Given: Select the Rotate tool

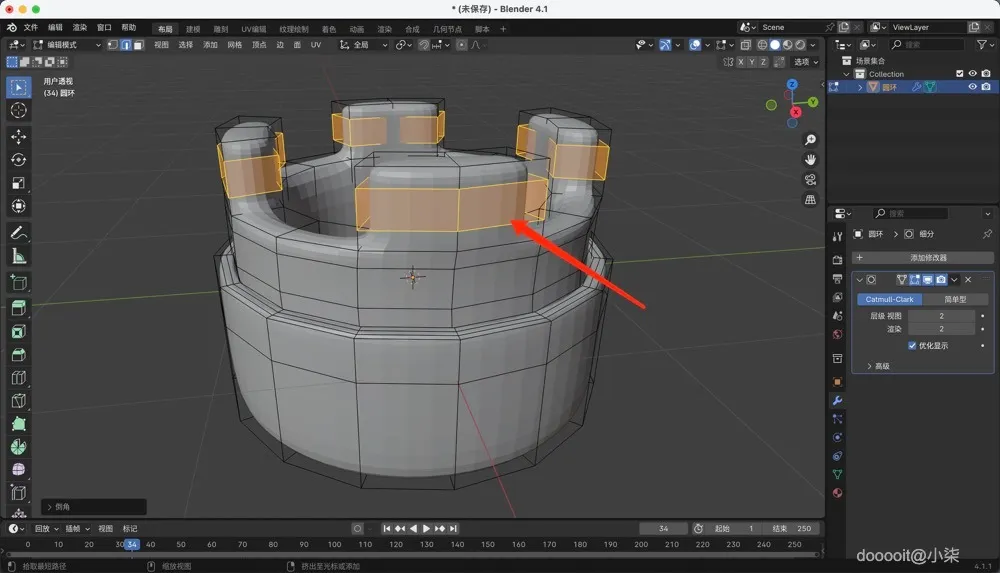Looking at the screenshot, I should 18,159.
